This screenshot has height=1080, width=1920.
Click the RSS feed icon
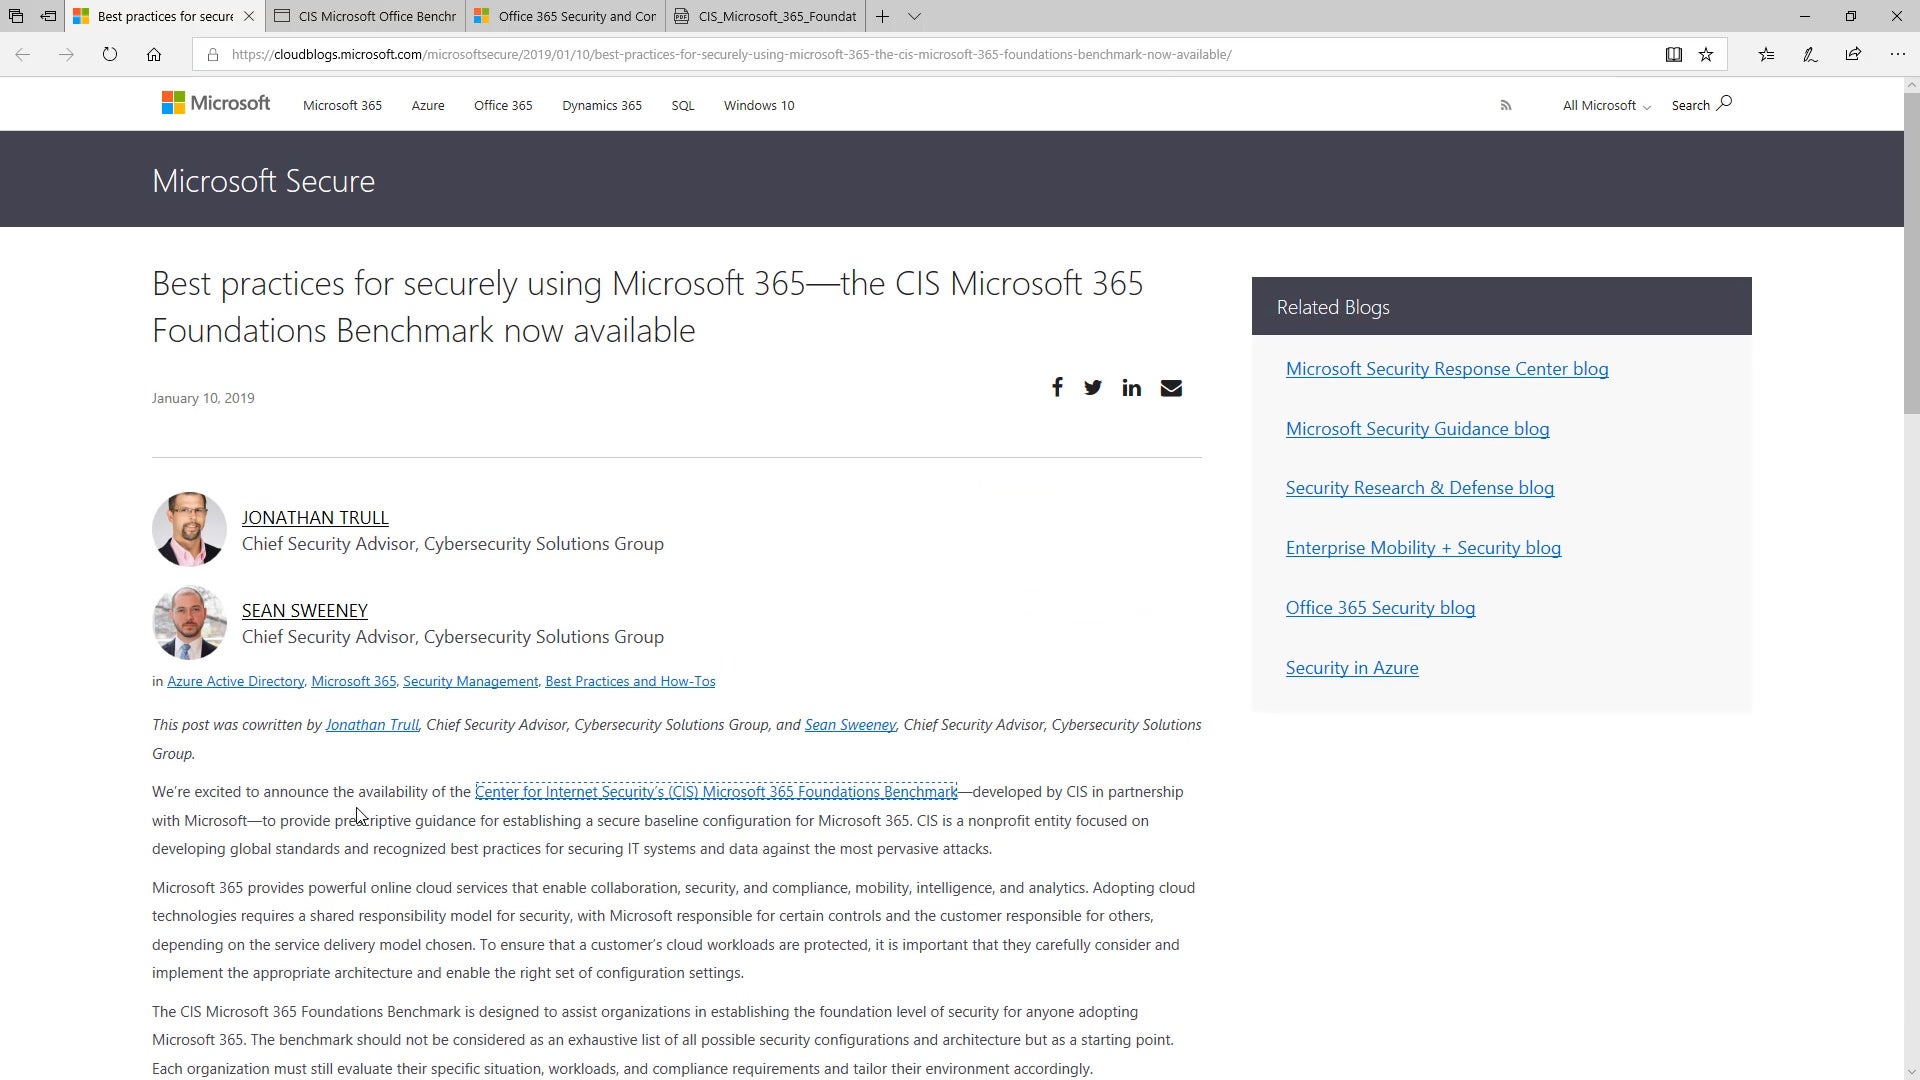click(1506, 105)
